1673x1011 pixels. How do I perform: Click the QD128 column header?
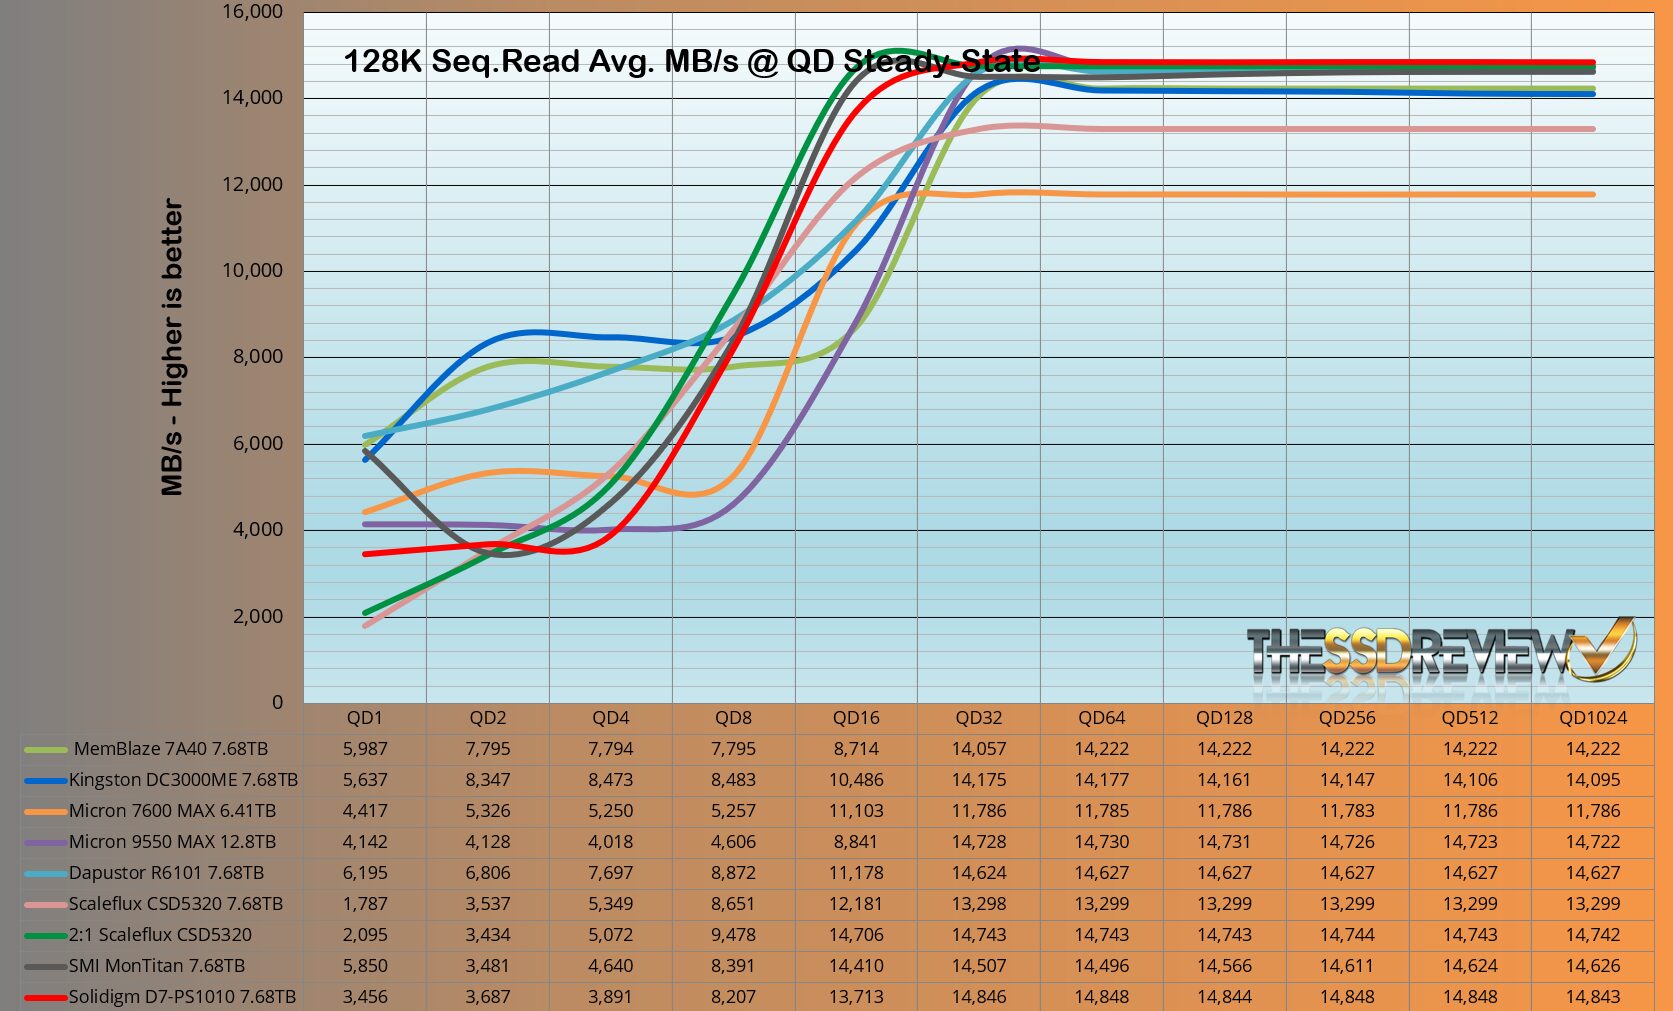[1225, 718]
